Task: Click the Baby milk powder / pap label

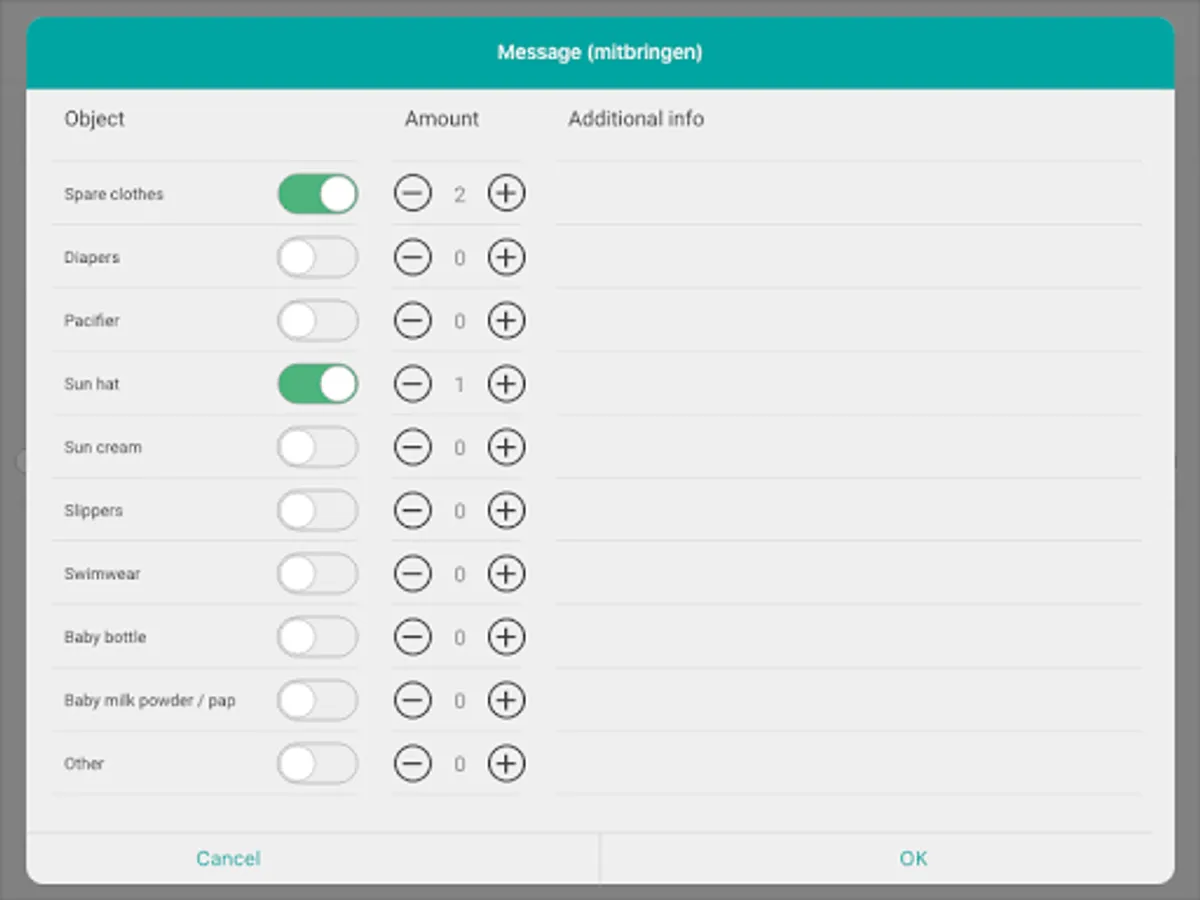Action: point(150,700)
